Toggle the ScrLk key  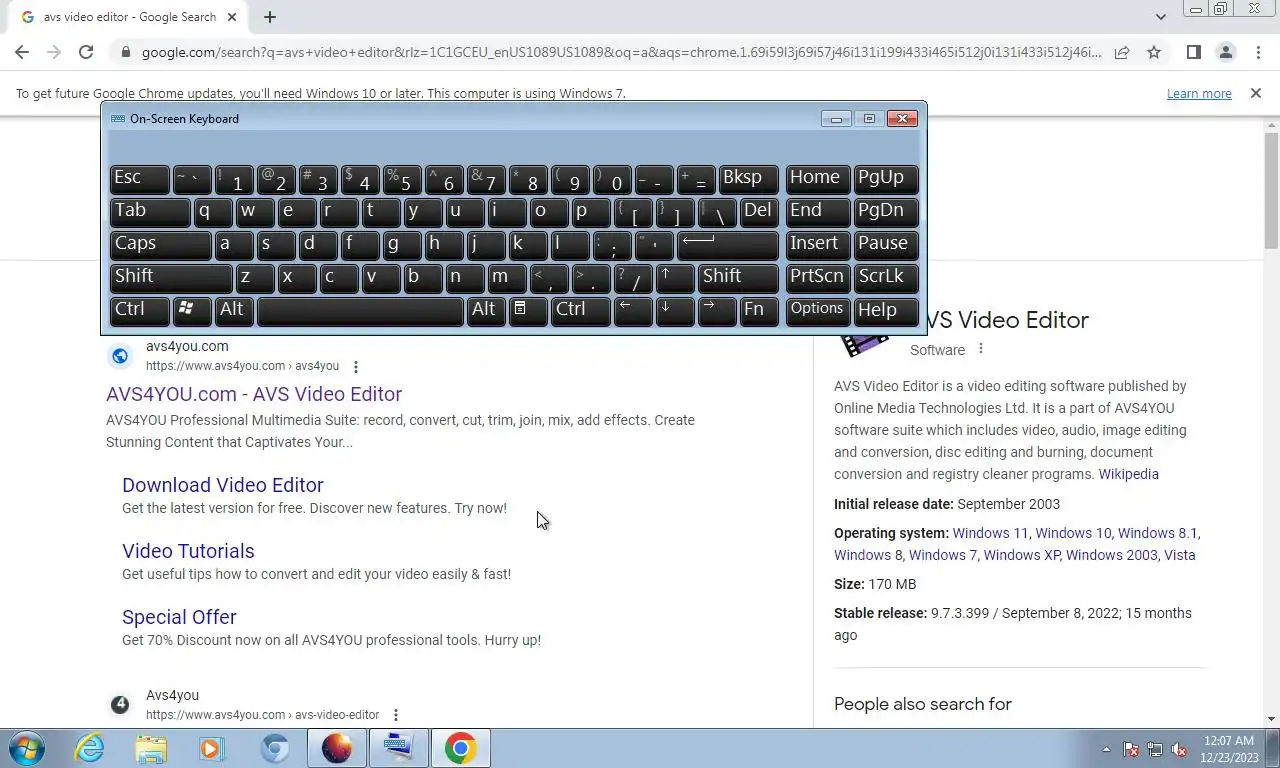[x=886, y=277]
